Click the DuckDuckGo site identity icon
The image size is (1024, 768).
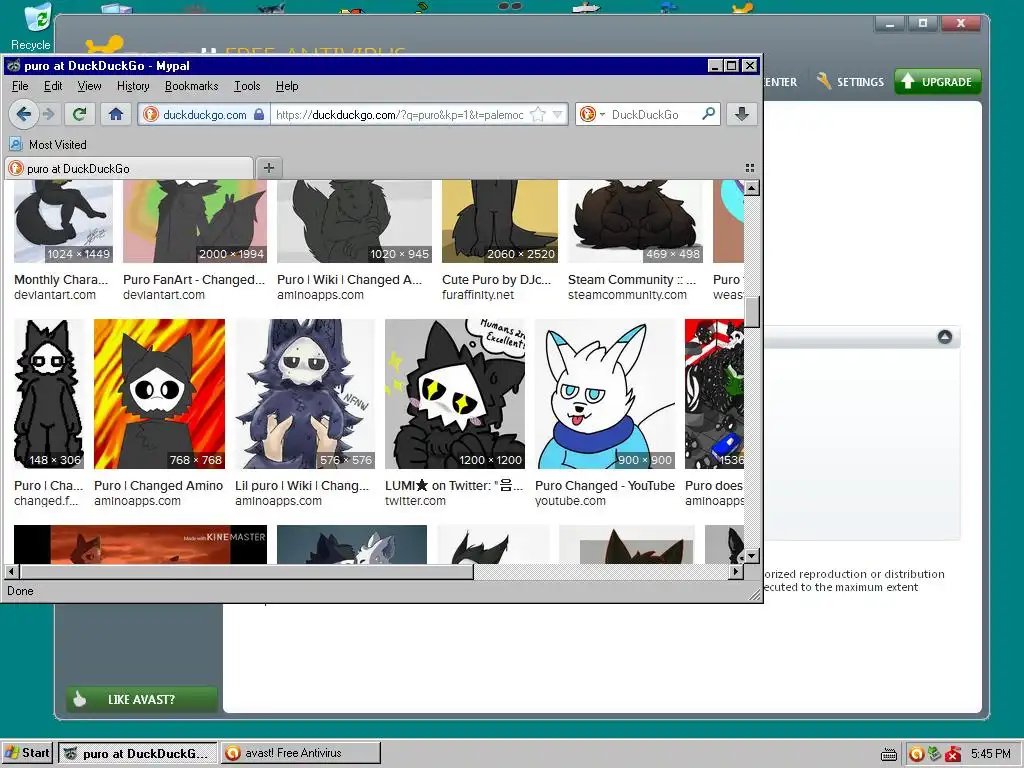151,114
